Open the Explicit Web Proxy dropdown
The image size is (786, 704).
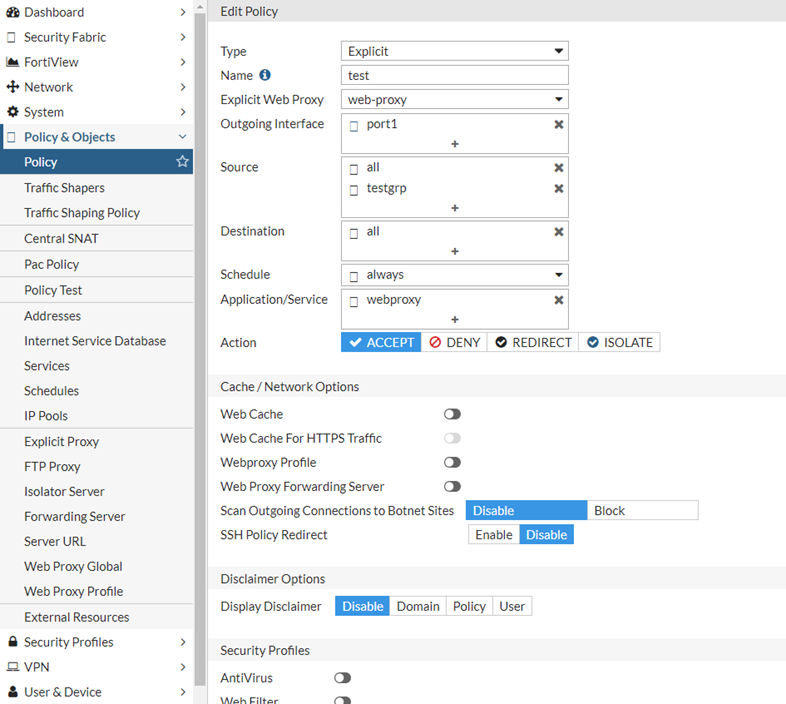tap(454, 99)
